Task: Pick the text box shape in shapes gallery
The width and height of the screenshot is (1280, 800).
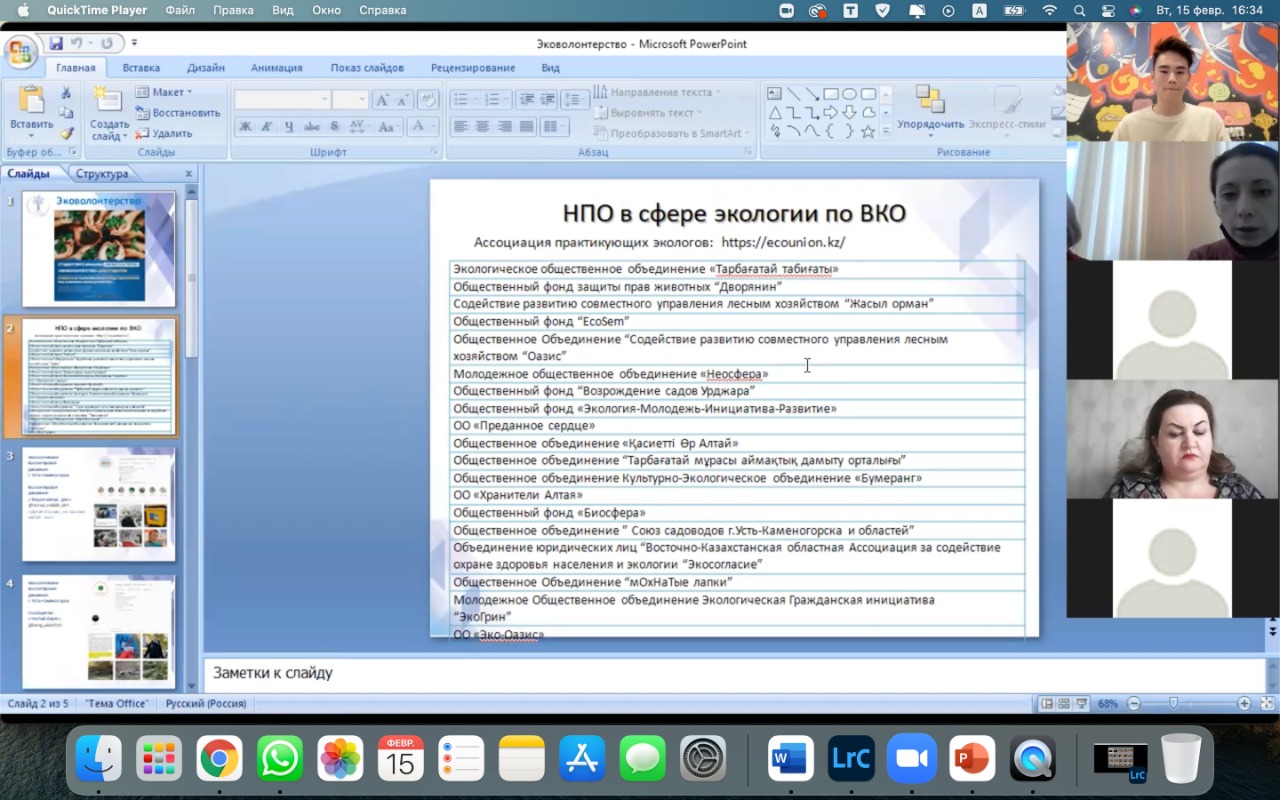Action: 774,94
